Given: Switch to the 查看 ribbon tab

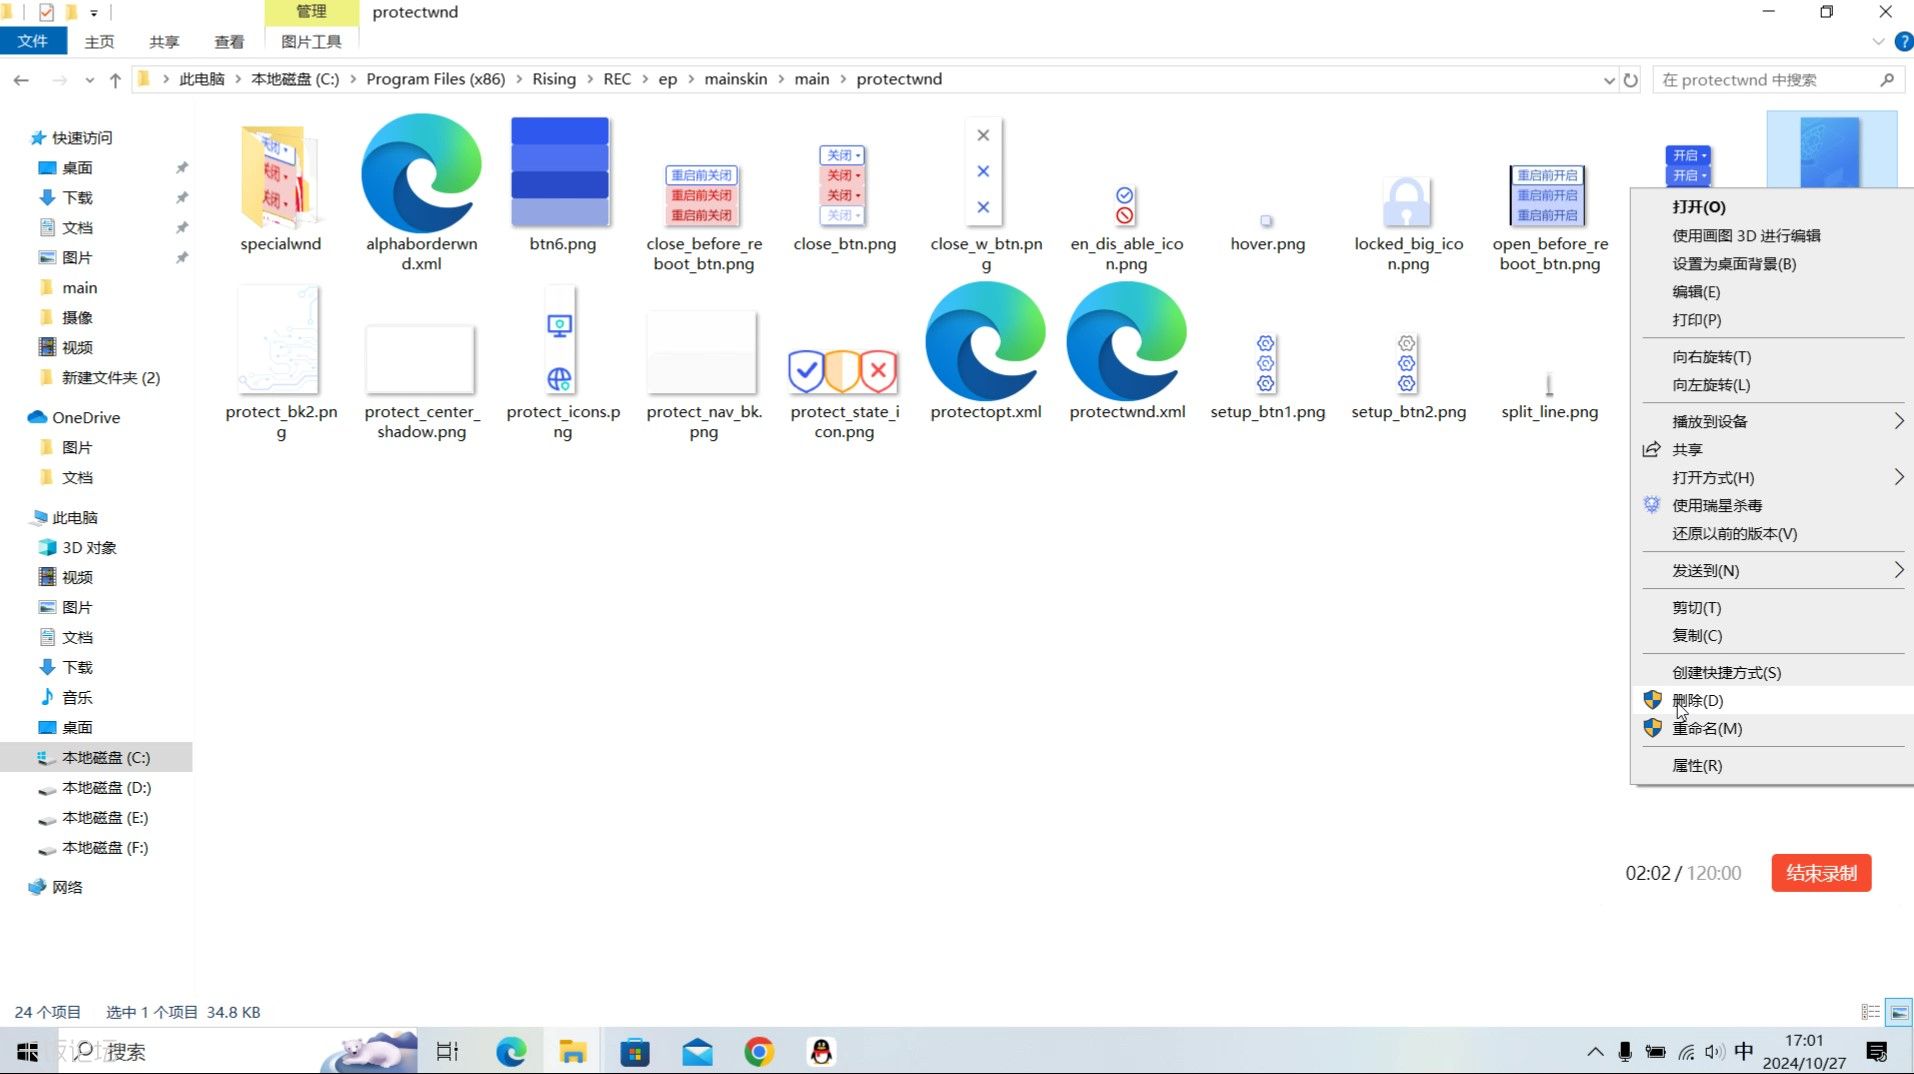Looking at the screenshot, I should point(229,41).
